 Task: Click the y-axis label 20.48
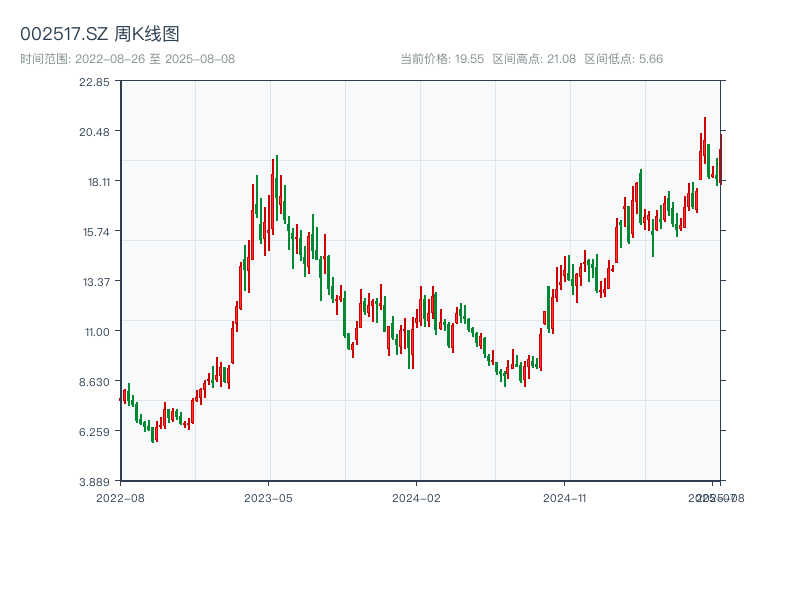pyautogui.click(x=94, y=132)
